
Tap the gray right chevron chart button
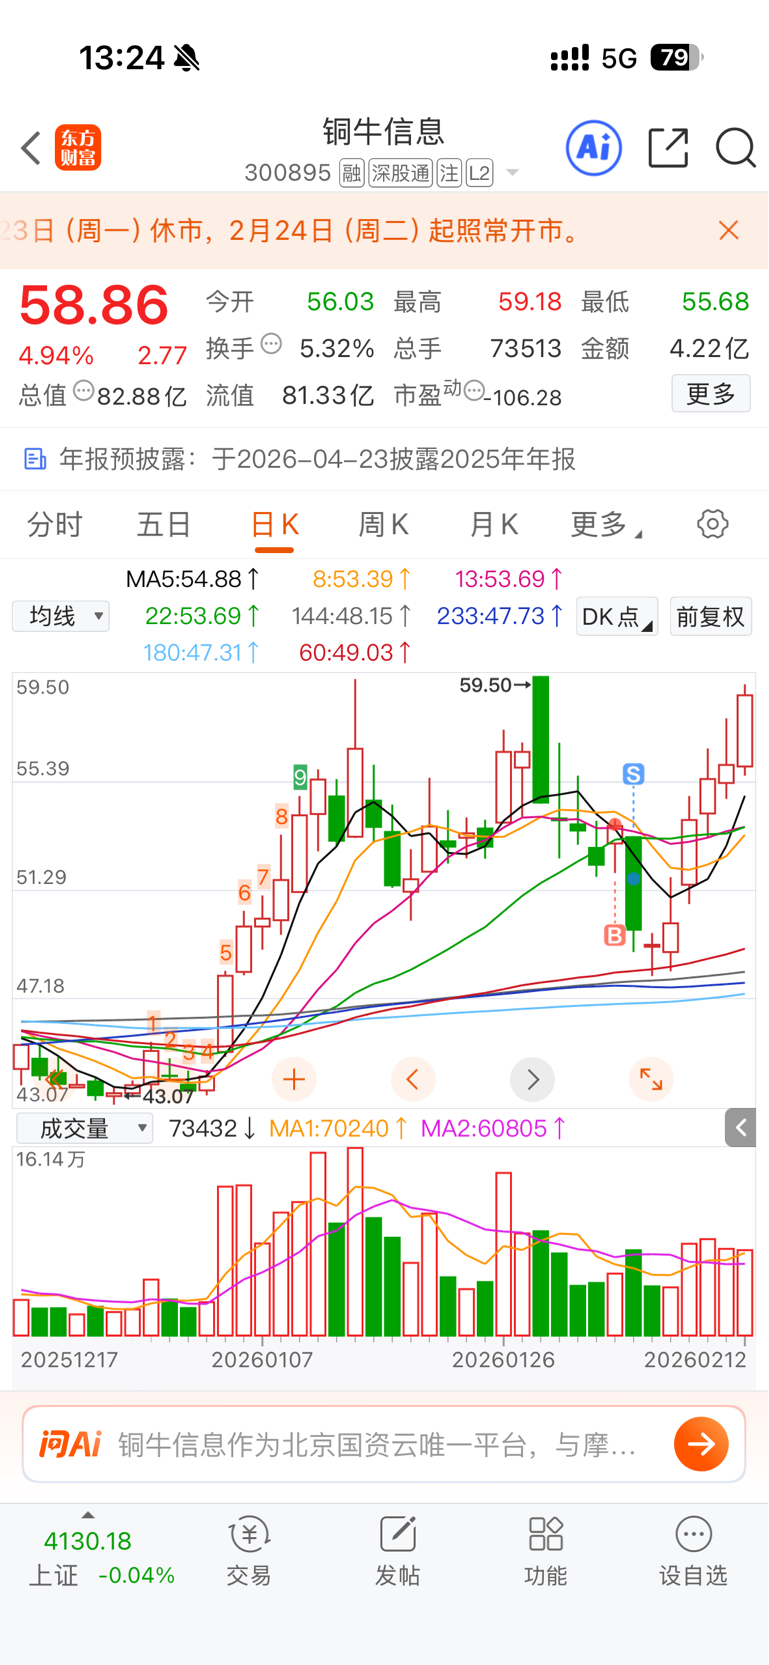[x=532, y=1079]
